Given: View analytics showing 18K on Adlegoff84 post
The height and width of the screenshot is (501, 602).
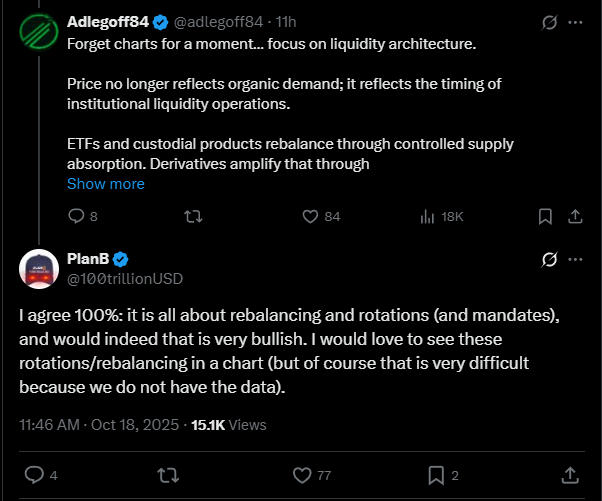Looking at the screenshot, I should (427, 216).
